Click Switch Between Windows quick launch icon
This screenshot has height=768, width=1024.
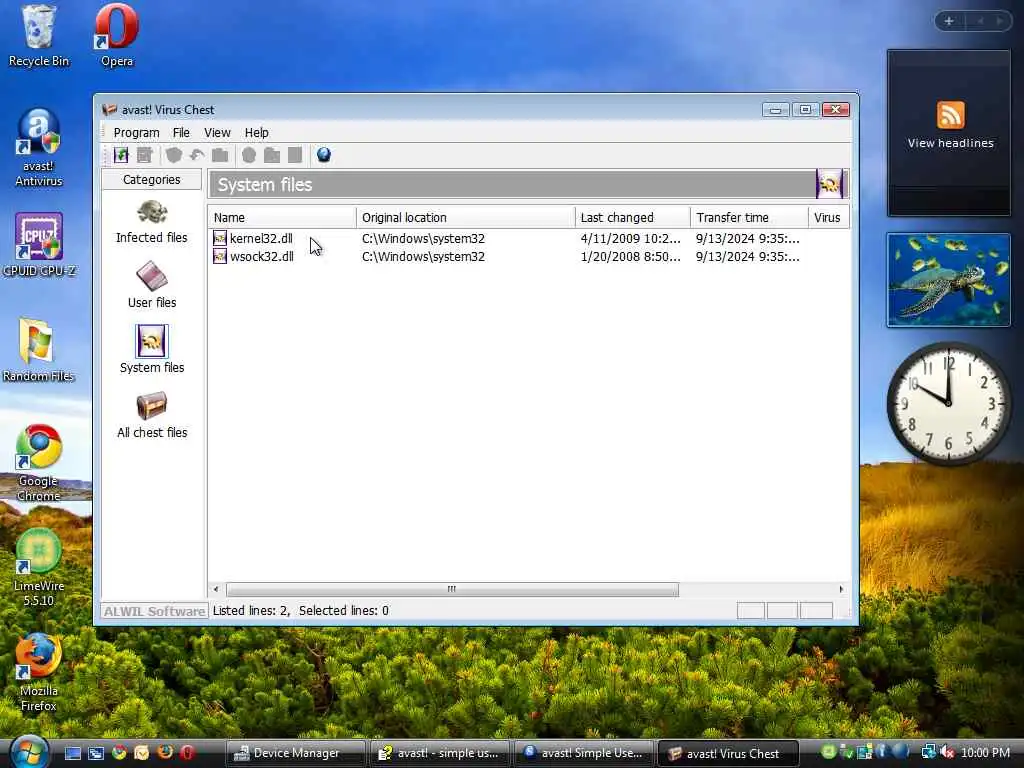pos(96,753)
